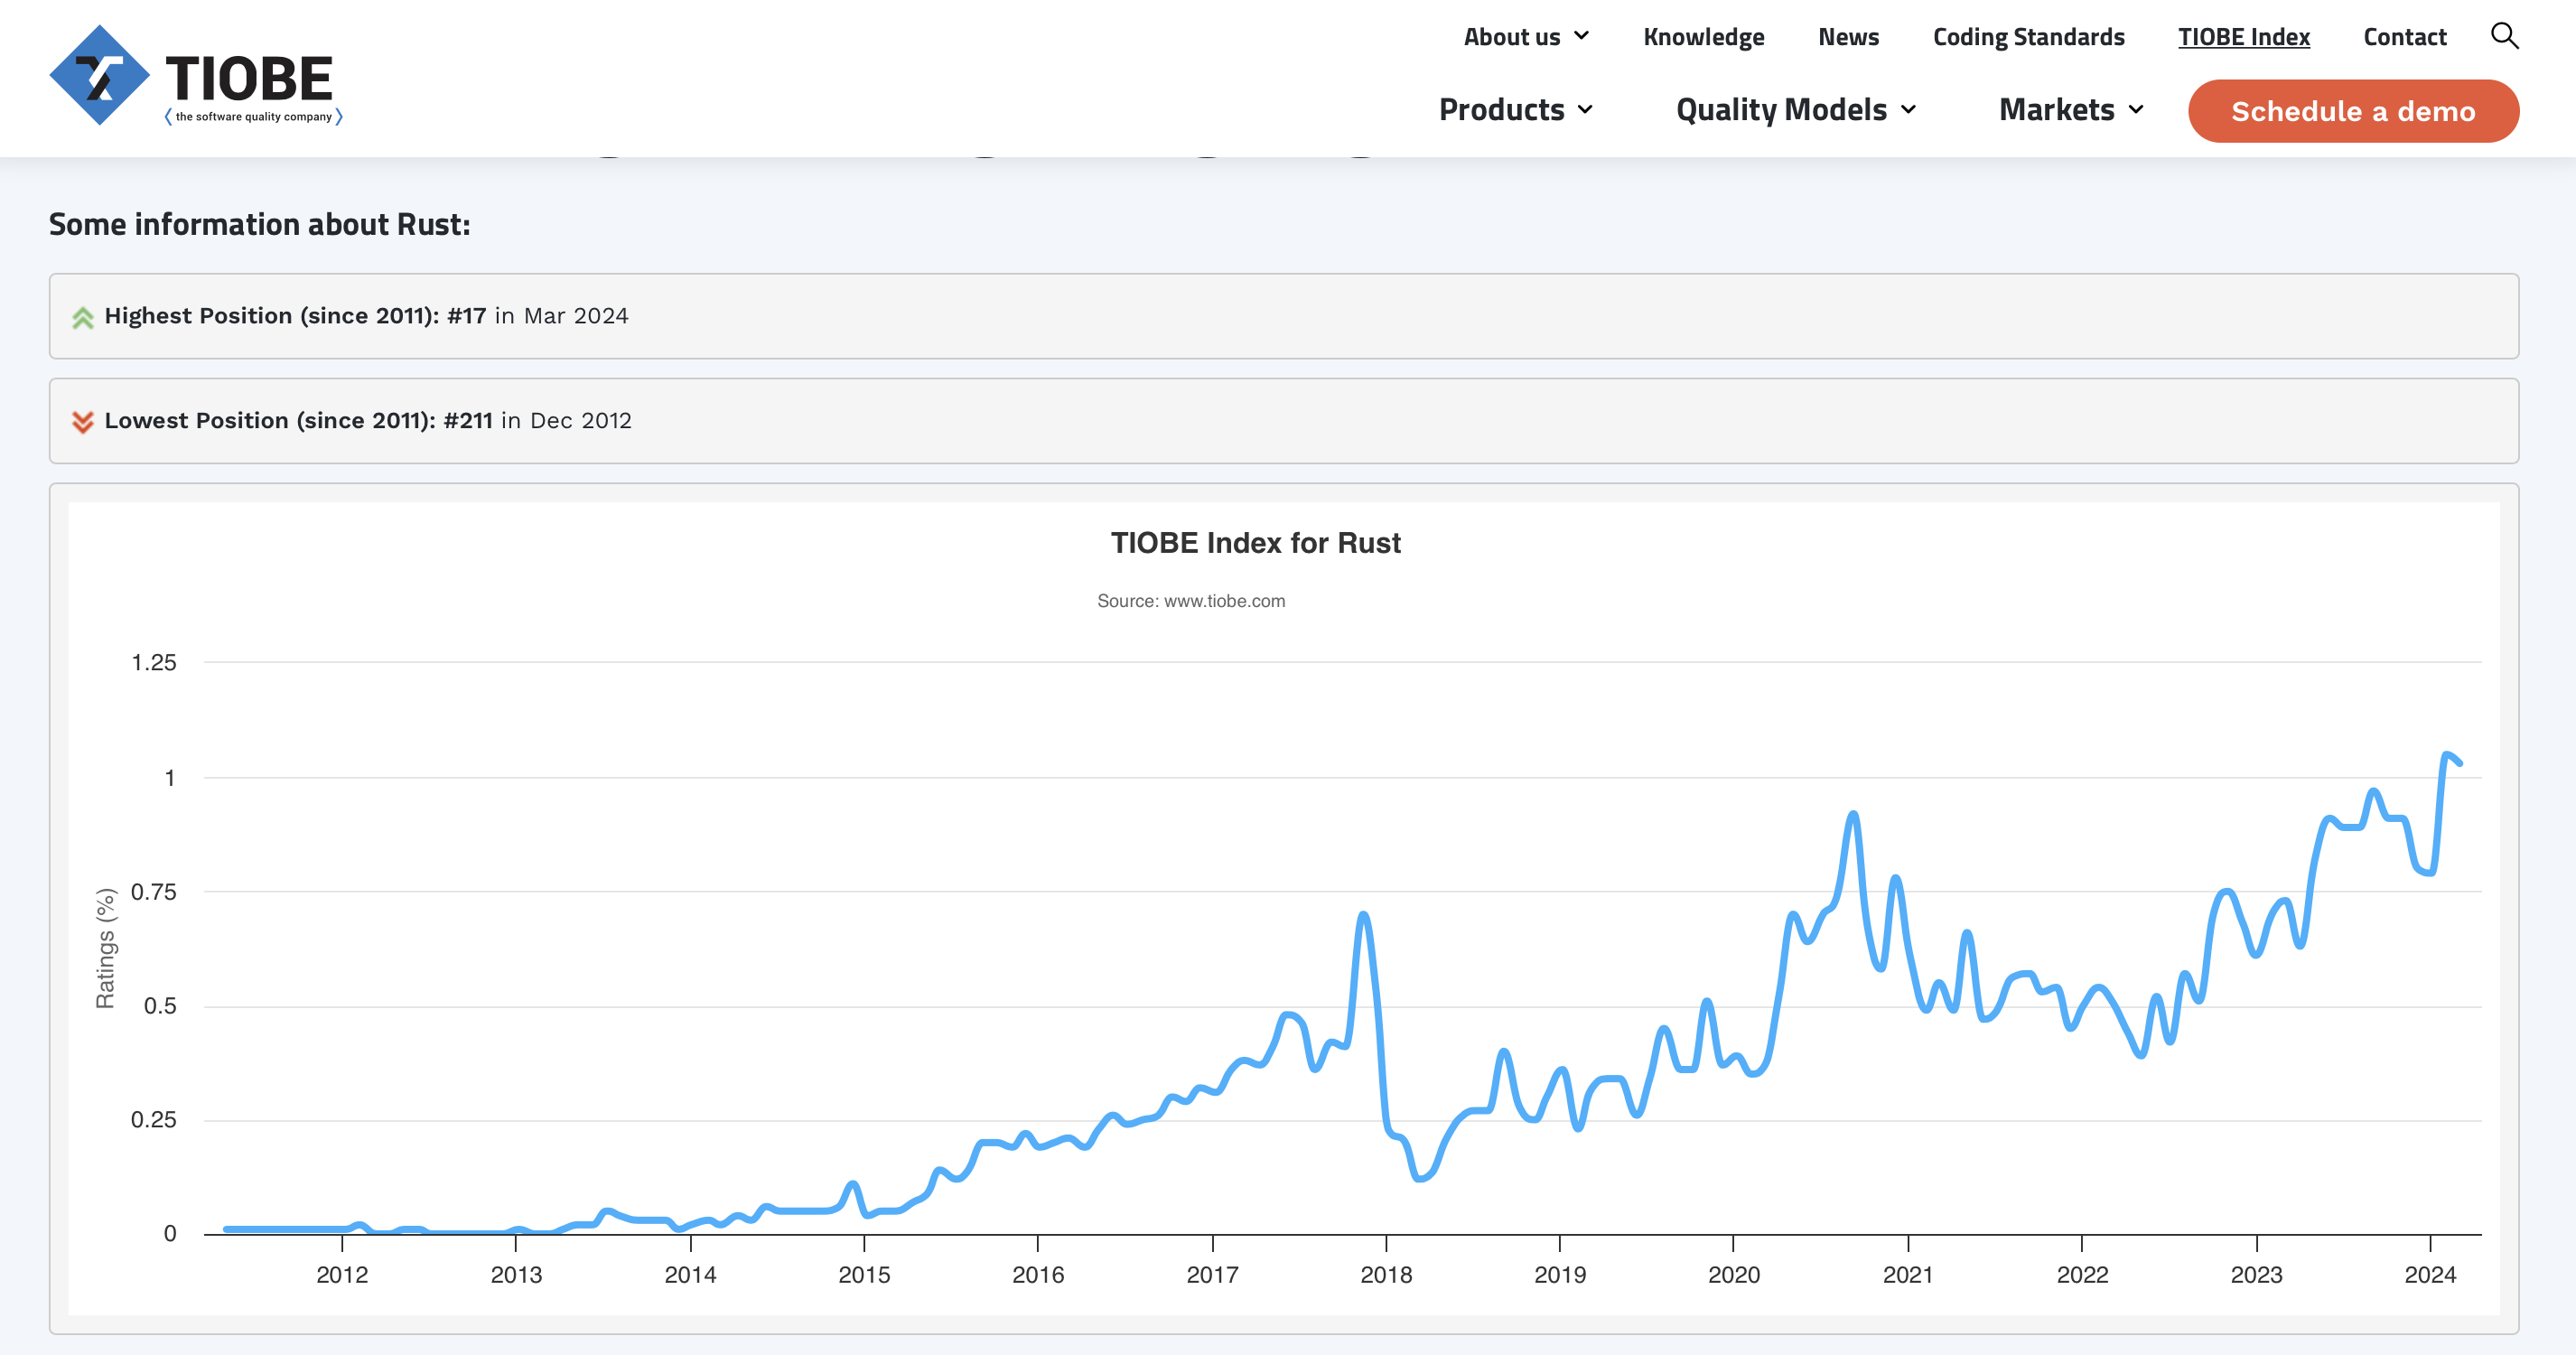Click the Highest Position info row
The height and width of the screenshot is (1355, 2576).
click(1283, 316)
